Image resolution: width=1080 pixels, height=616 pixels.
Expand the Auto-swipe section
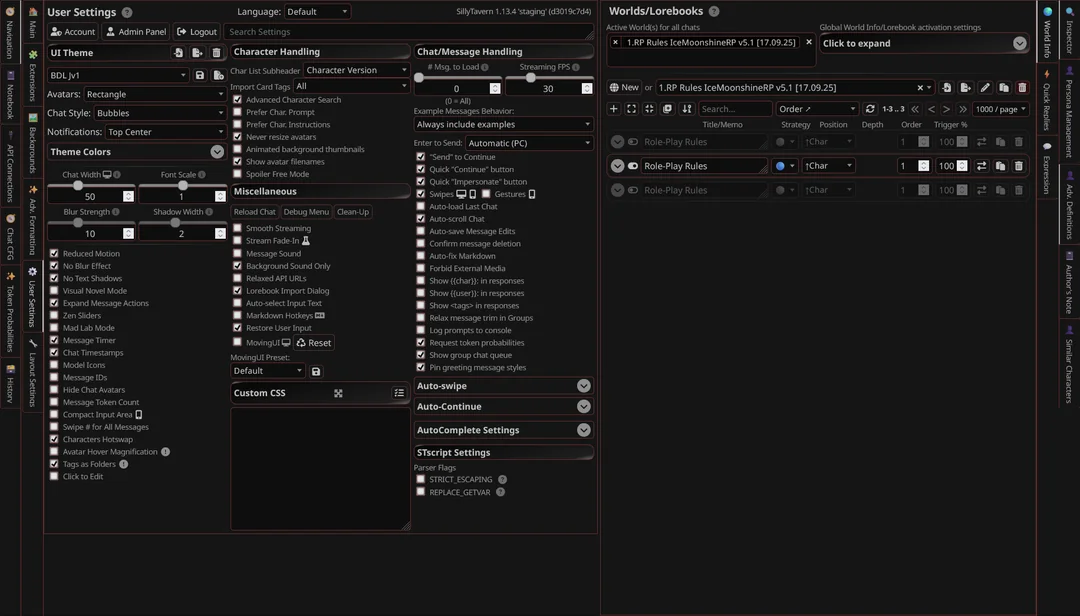coord(583,386)
